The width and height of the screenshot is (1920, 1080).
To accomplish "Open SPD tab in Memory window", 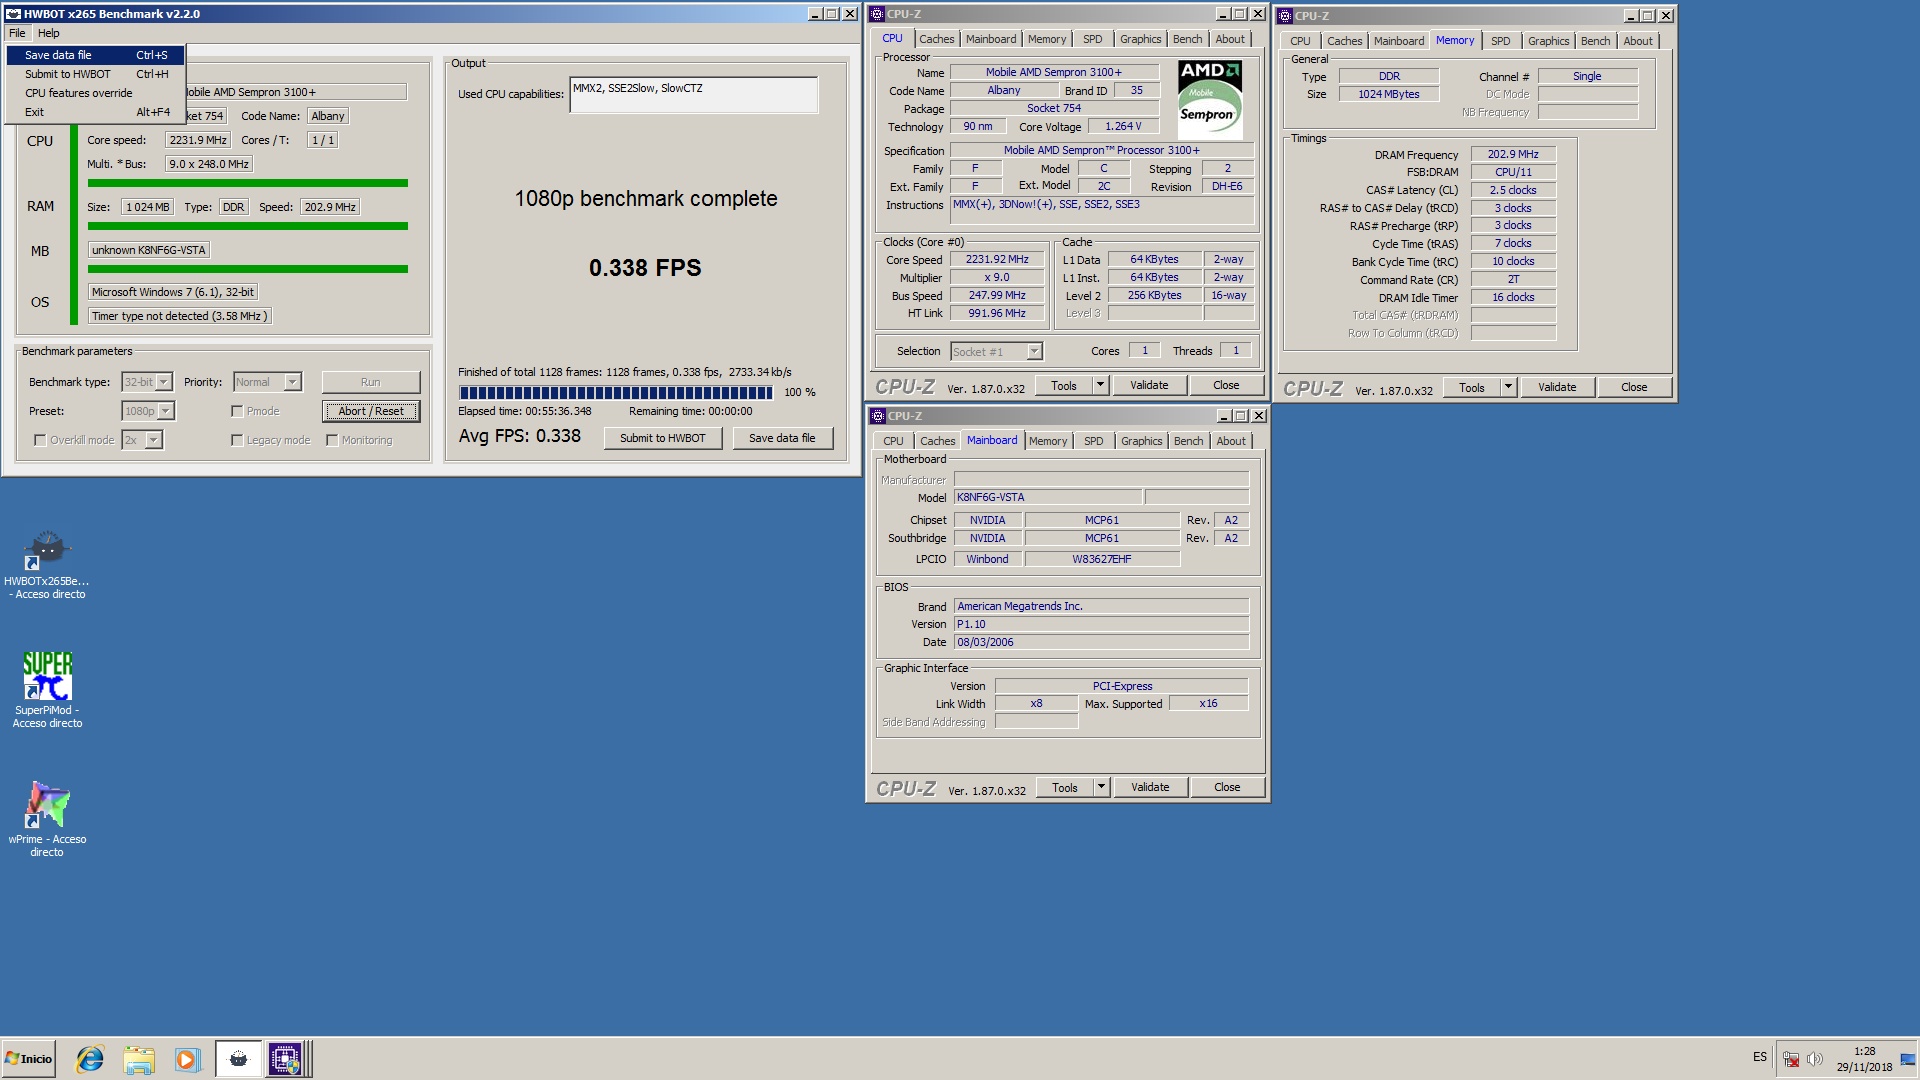I will click(1500, 41).
